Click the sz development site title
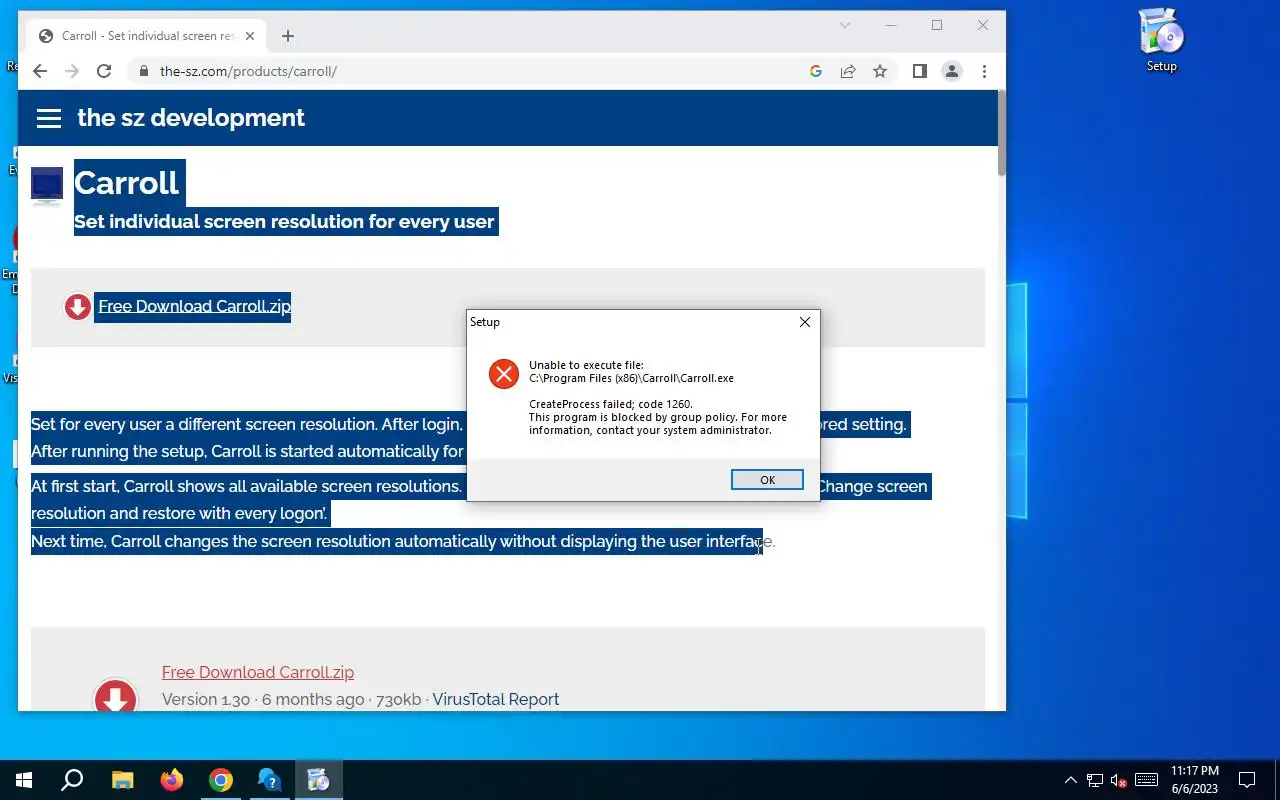The image size is (1280, 800). [x=191, y=117]
